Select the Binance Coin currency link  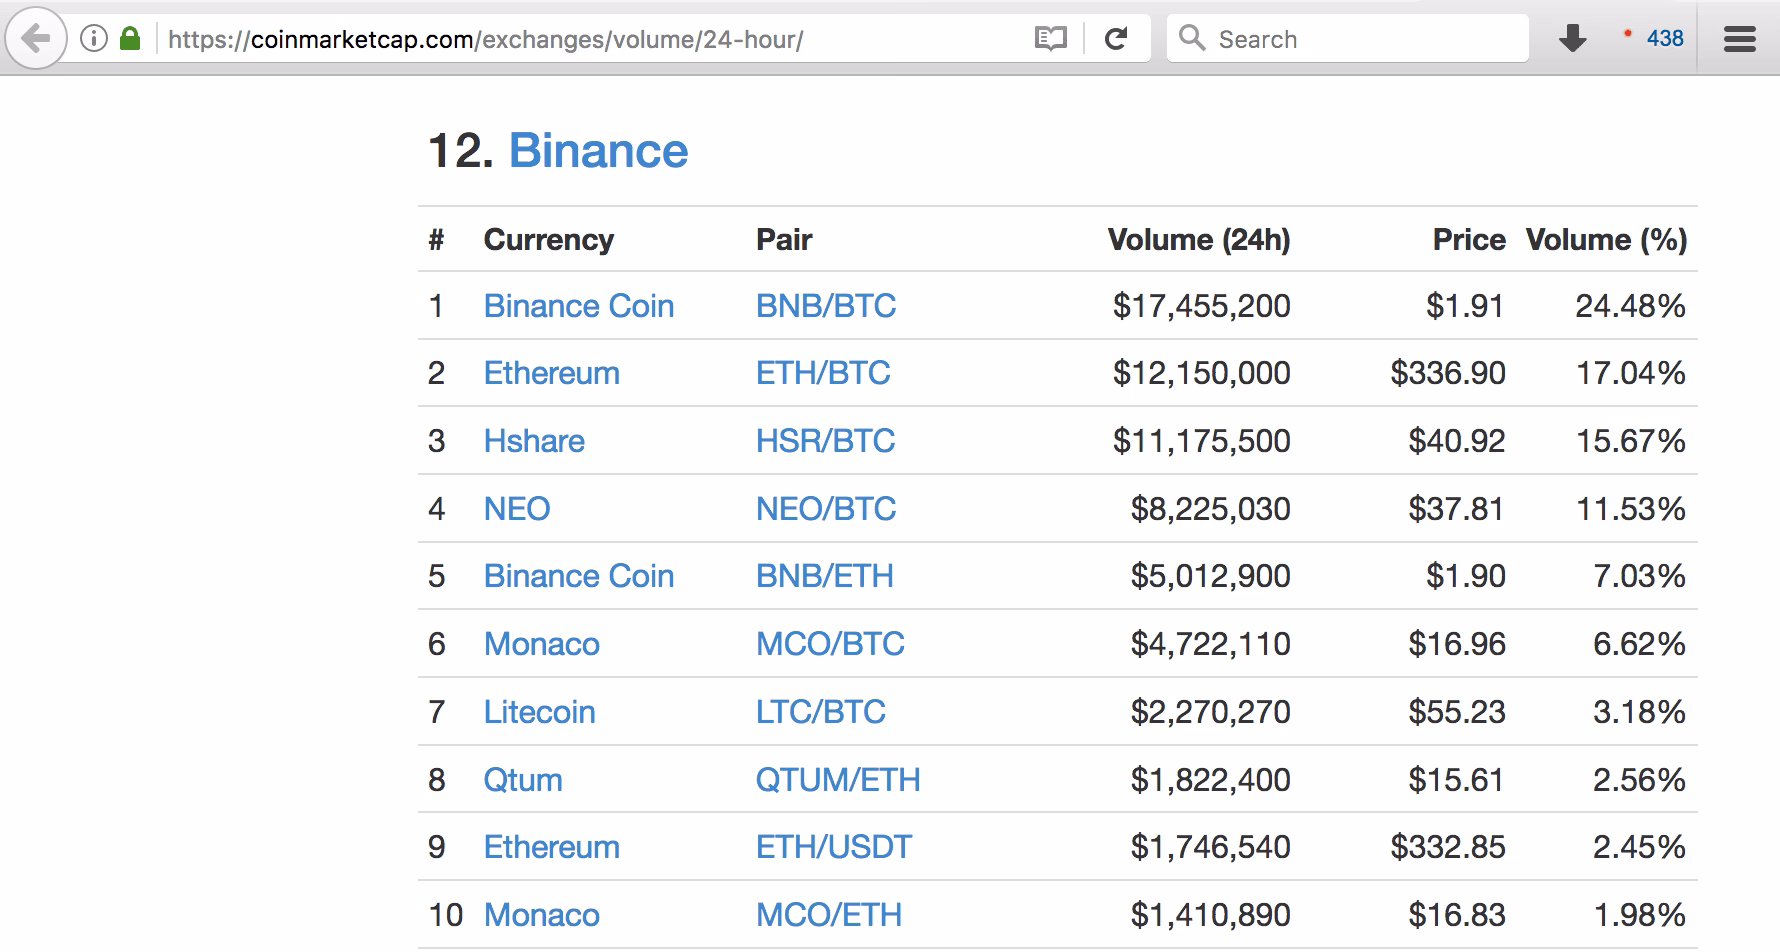click(x=578, y=306)
